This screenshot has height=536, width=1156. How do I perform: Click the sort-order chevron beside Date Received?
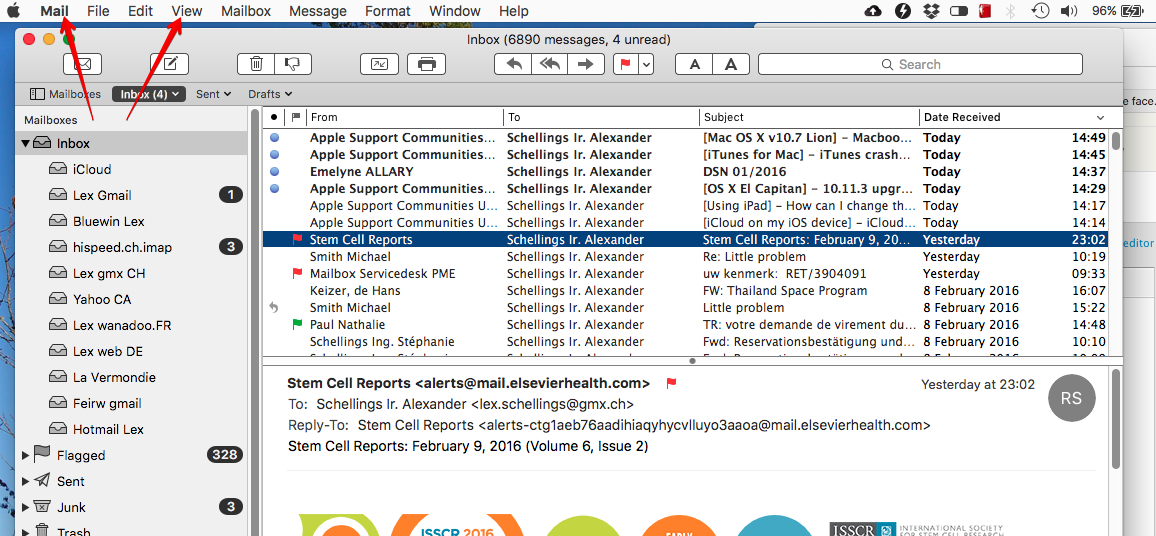click(1101, 117)
